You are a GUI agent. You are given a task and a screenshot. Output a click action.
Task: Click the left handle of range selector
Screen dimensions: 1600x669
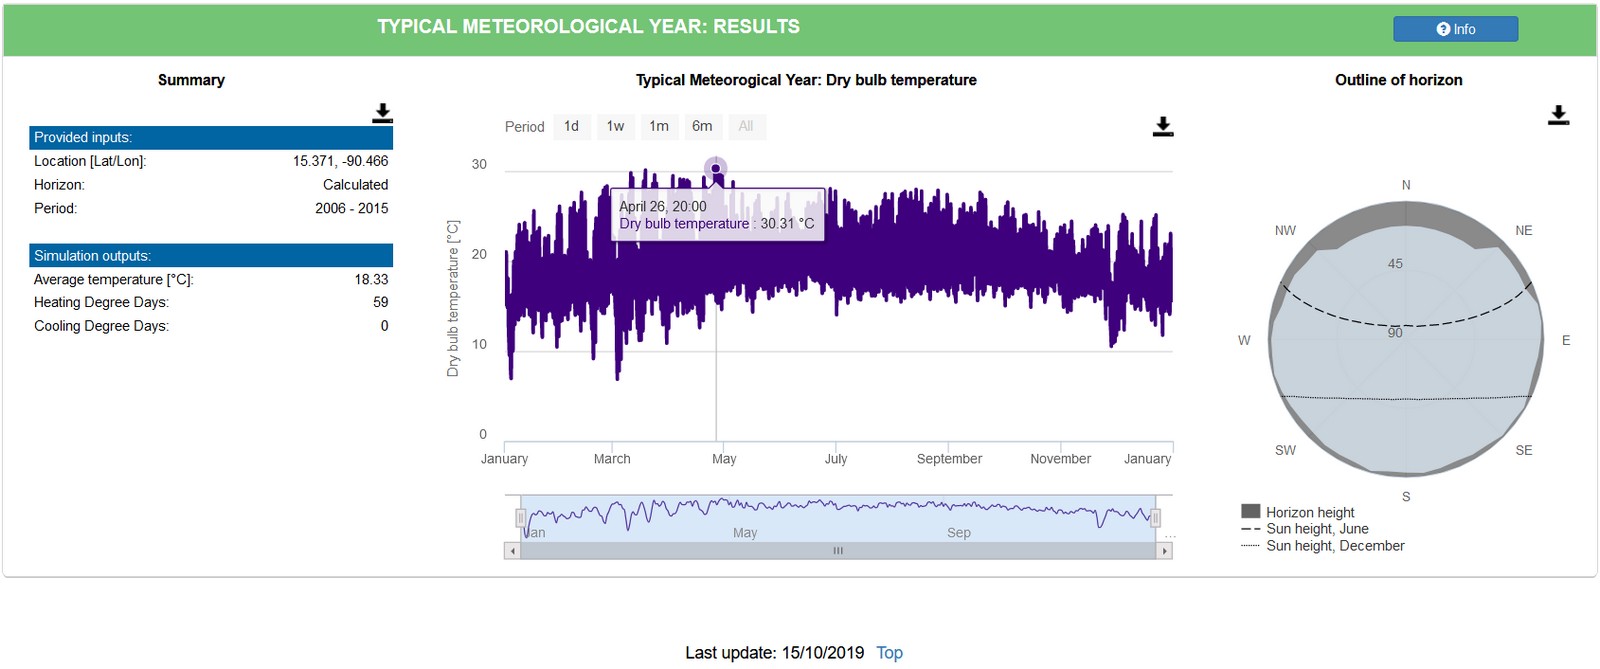521,517
